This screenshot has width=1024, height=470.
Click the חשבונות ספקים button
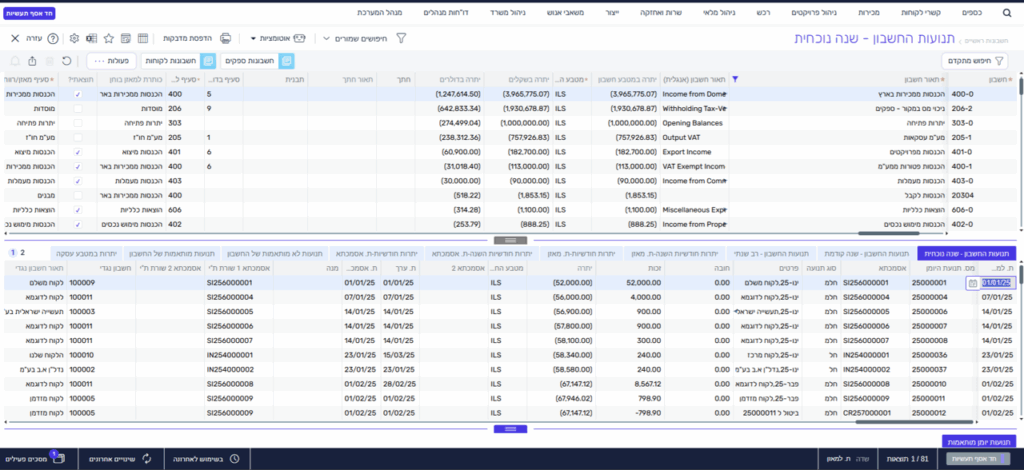pos(257,61)
